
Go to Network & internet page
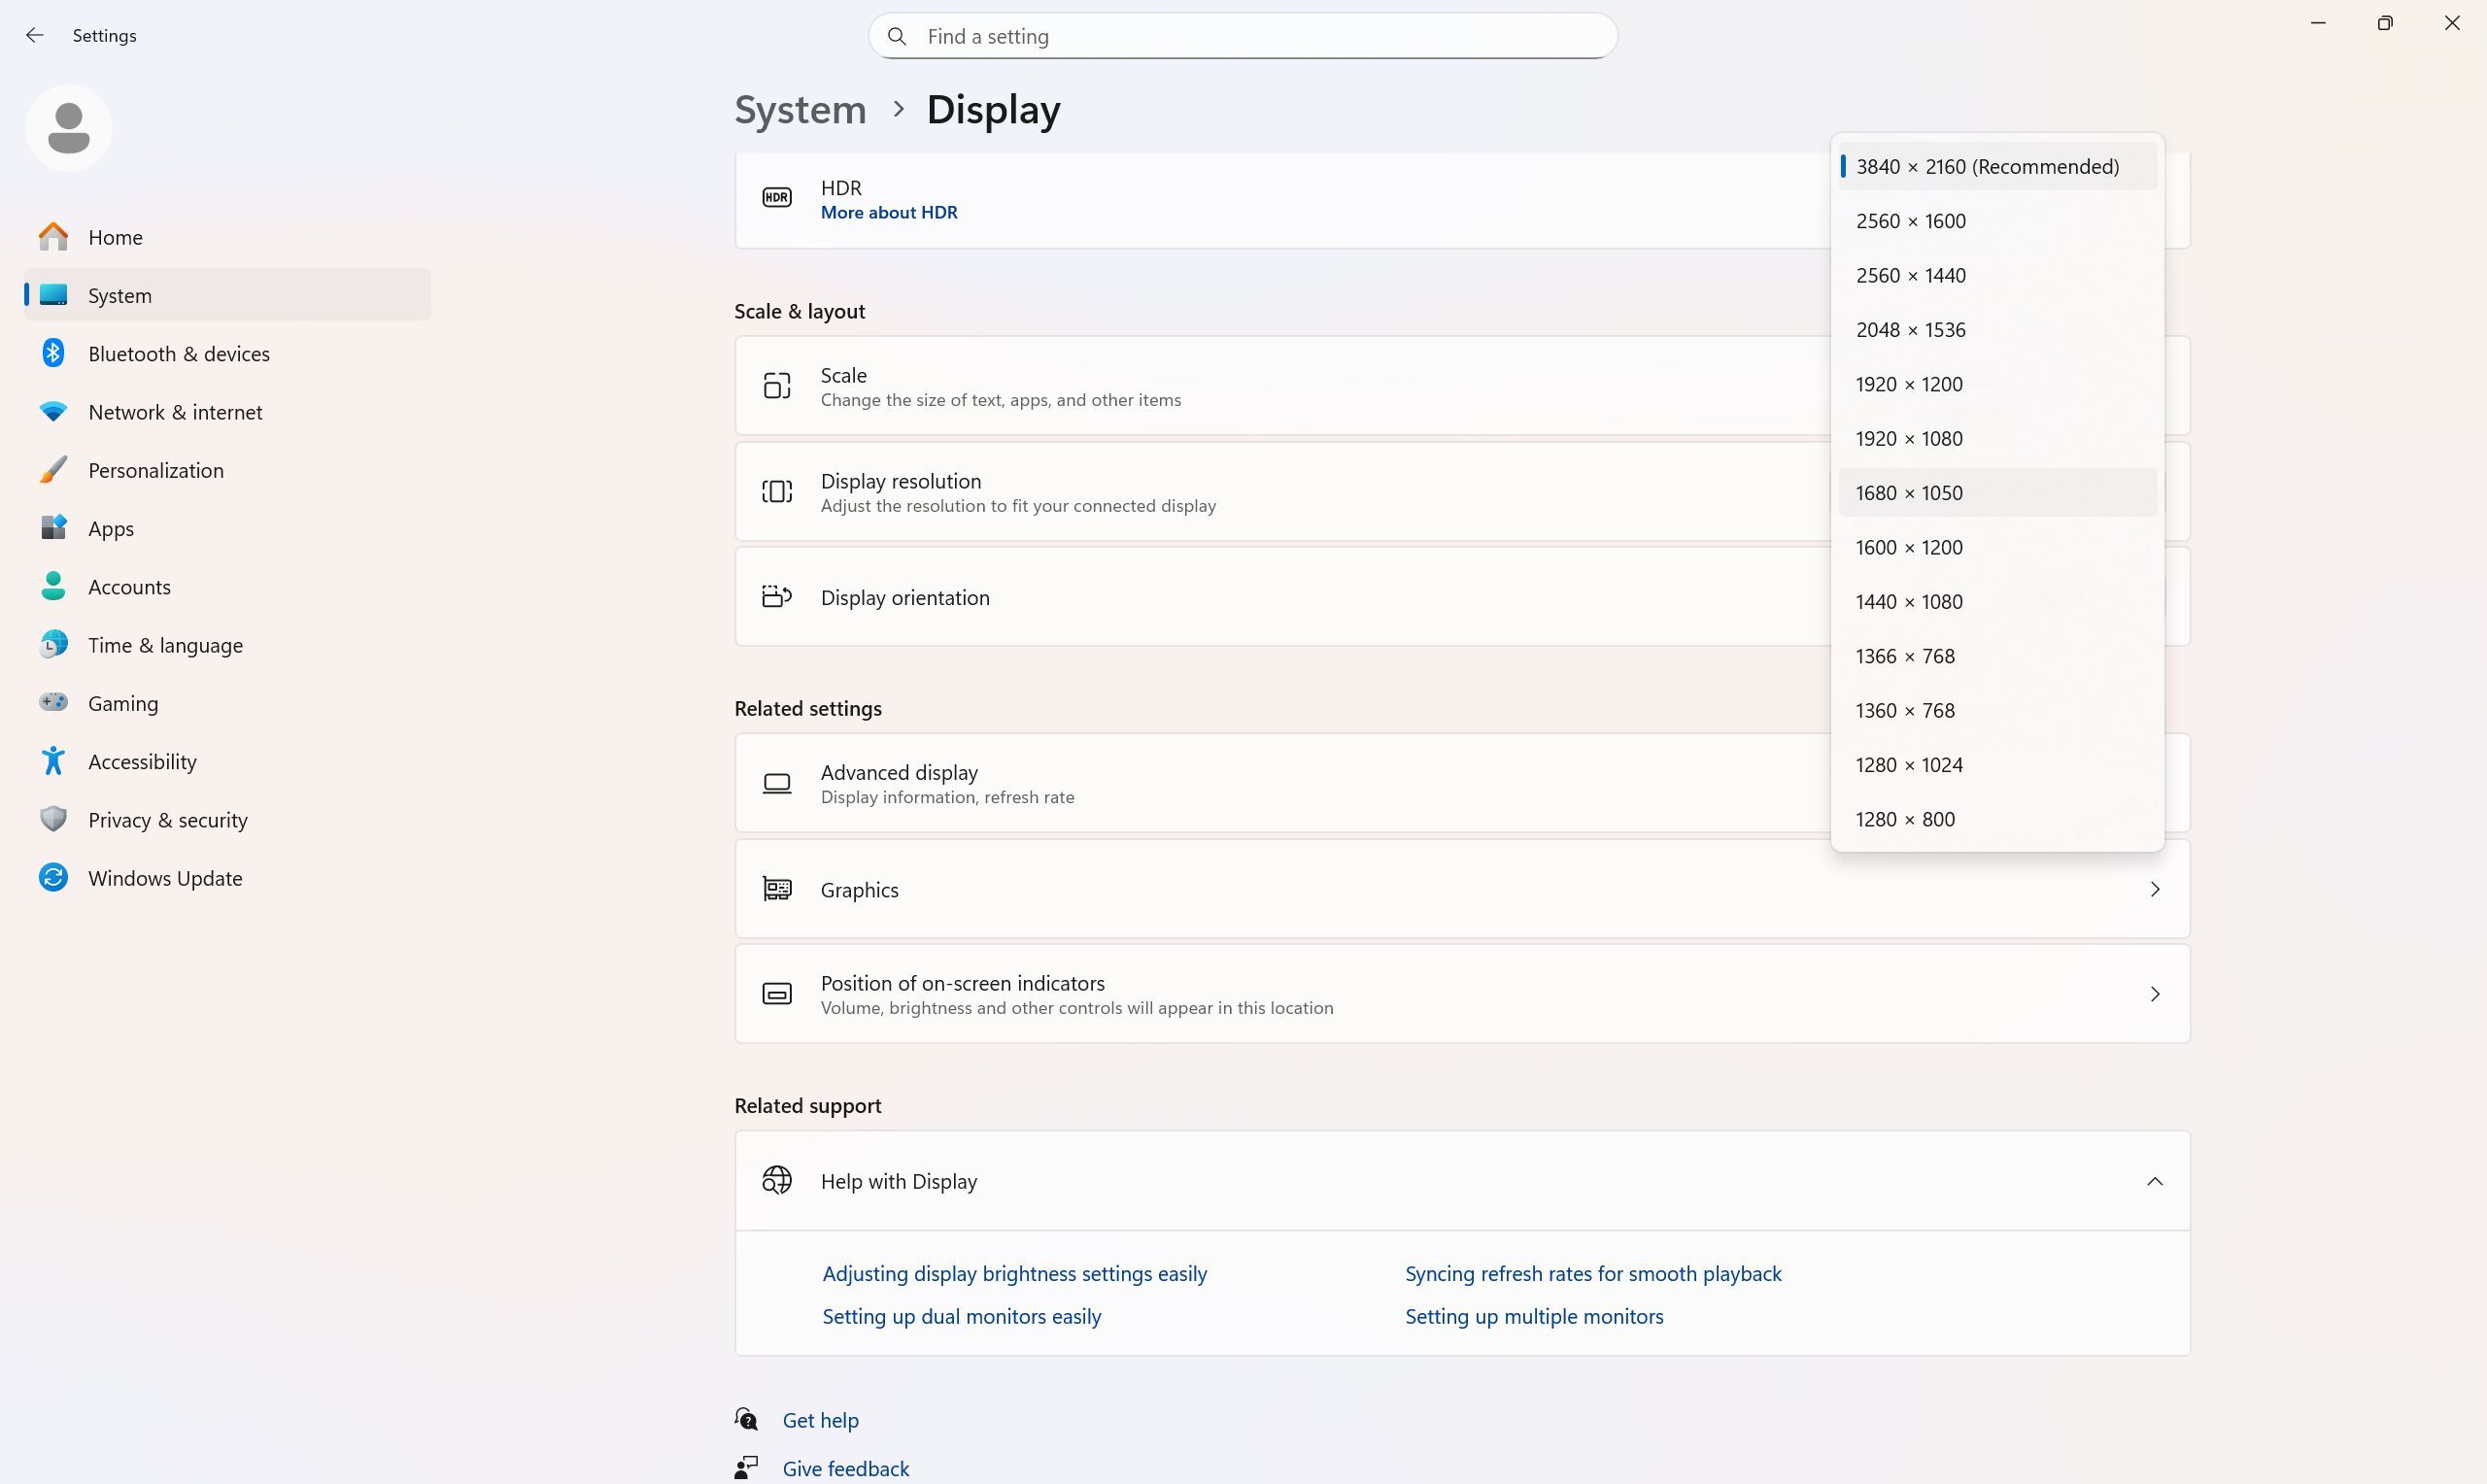[x=175, y=412]
